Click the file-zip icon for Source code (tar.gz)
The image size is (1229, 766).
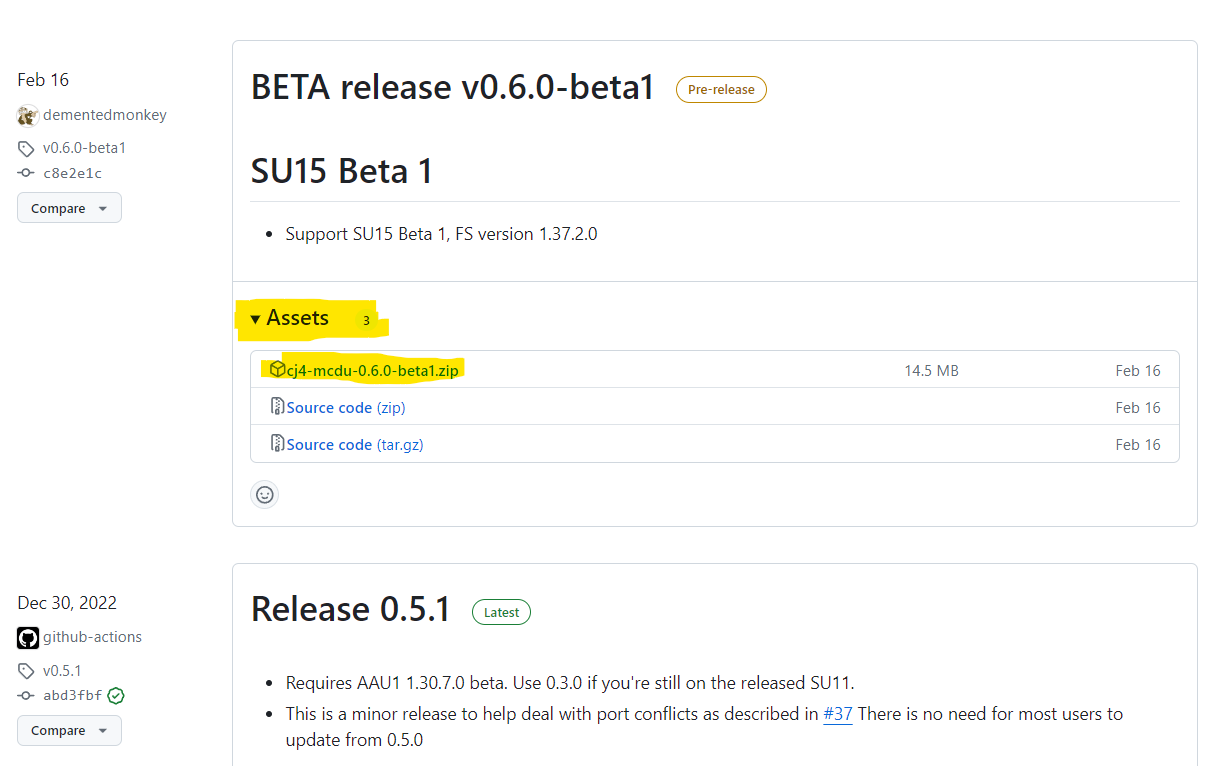click(278, 443)
